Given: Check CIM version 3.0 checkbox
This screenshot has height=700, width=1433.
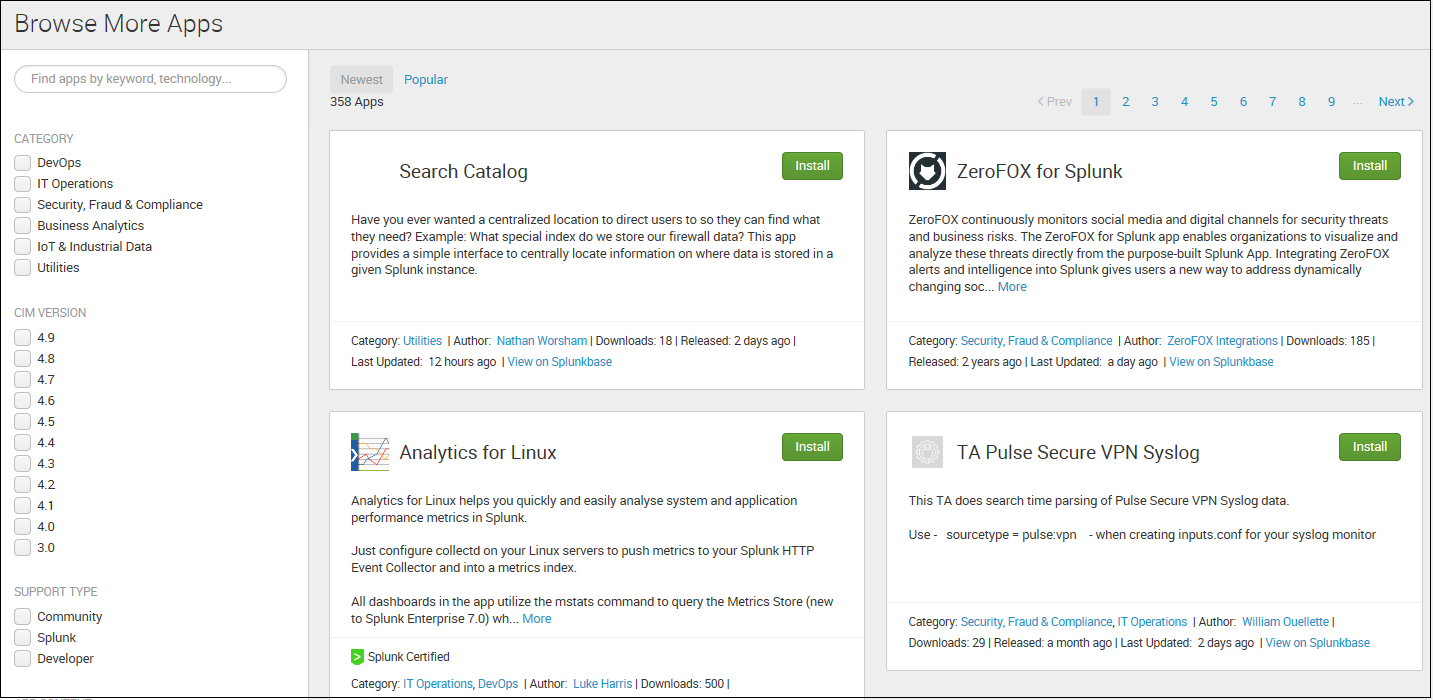Looking at the screenshot, I should pos(22,548).
